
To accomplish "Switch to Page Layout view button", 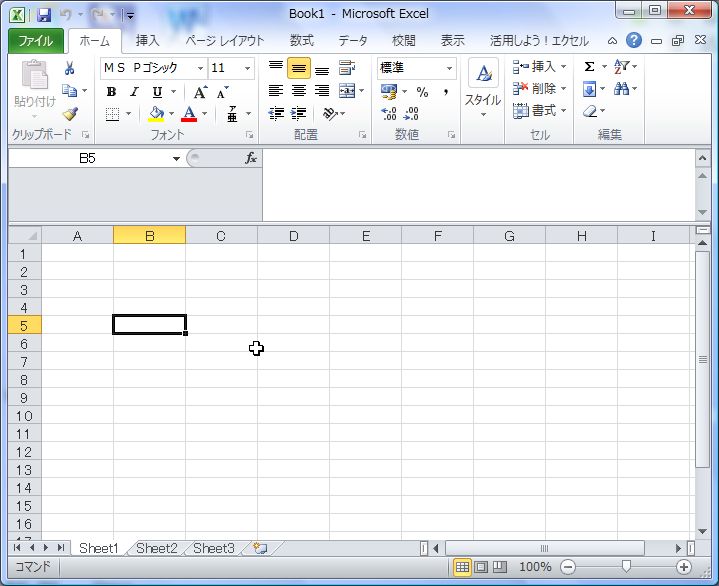I will [481, 567].
